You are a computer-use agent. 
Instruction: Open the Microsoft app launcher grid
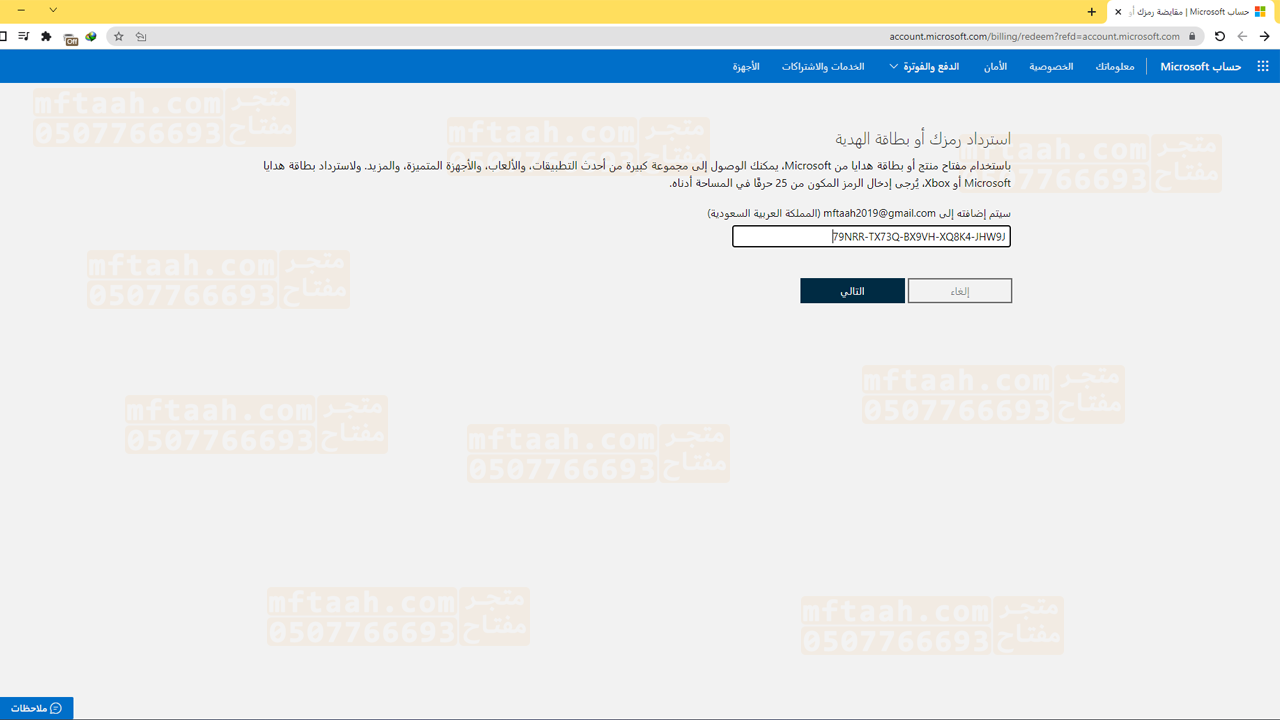pyautogui.click(x=1262, y=66)
